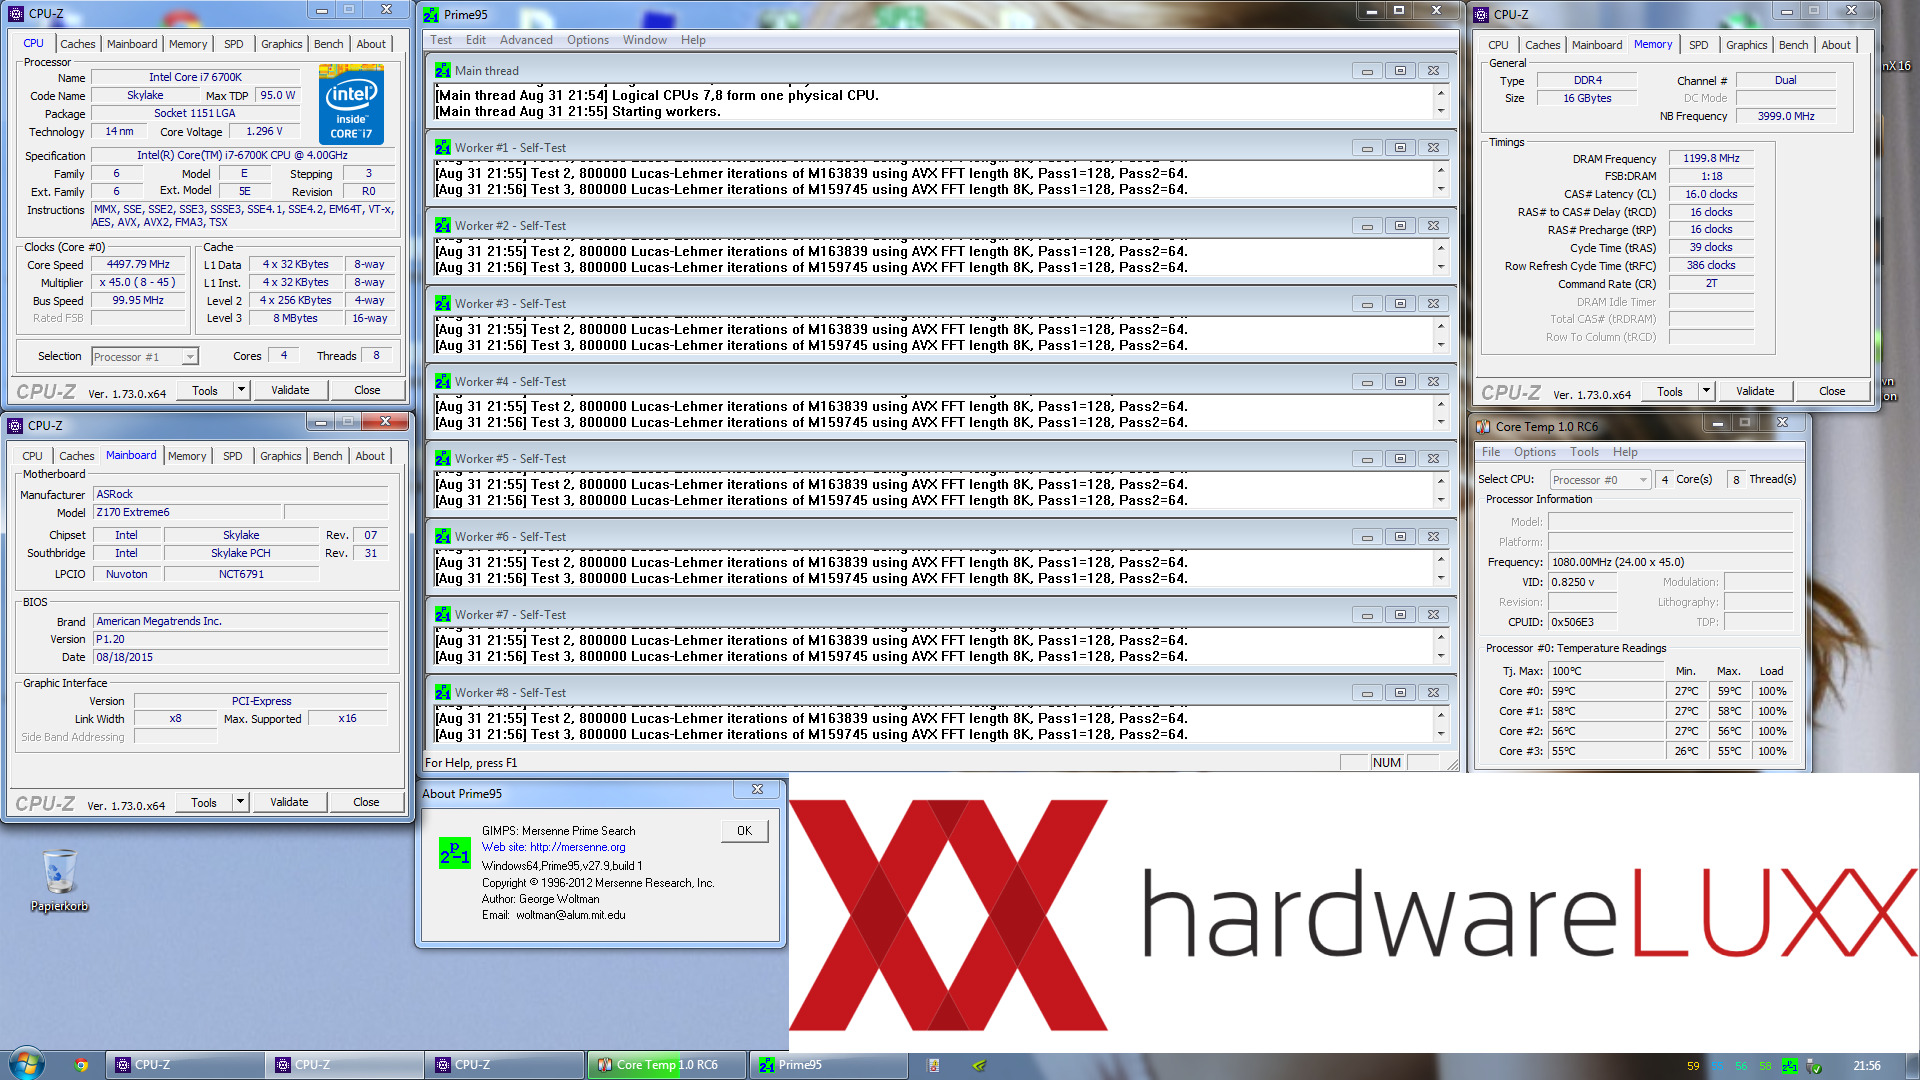Click Validate in Mainboard CPU-Z window

click(x=289, y=802)
